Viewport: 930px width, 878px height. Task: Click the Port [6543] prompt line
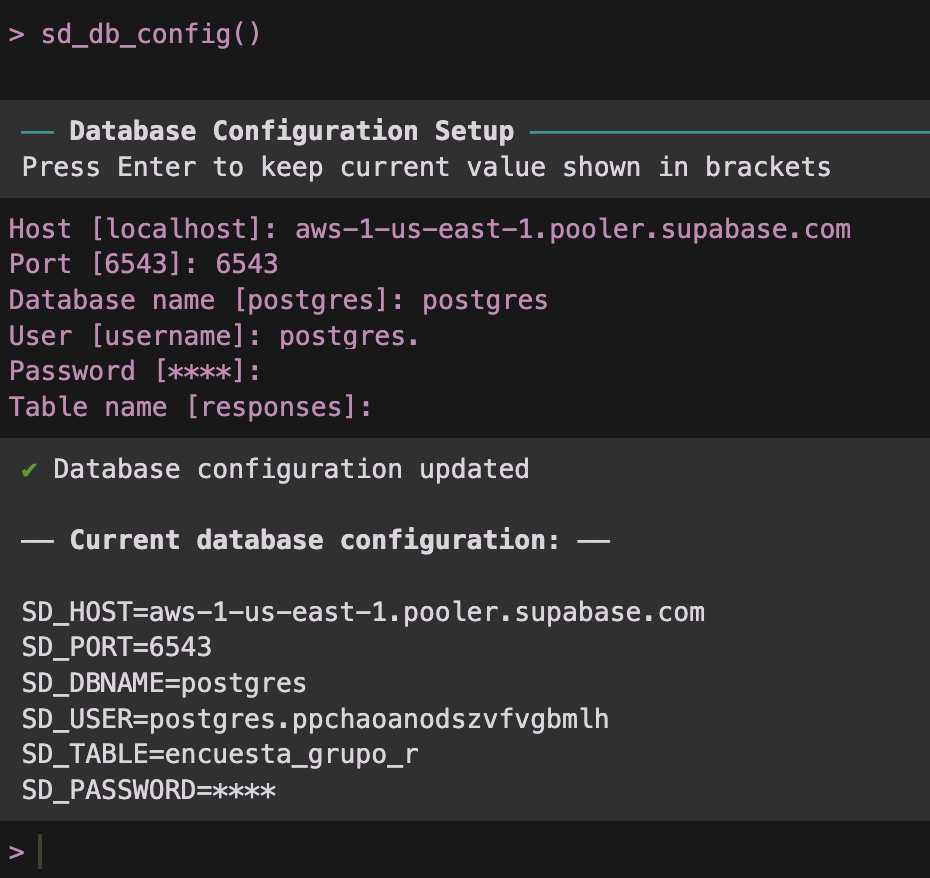pyautogui.click(x=143, y=264)
